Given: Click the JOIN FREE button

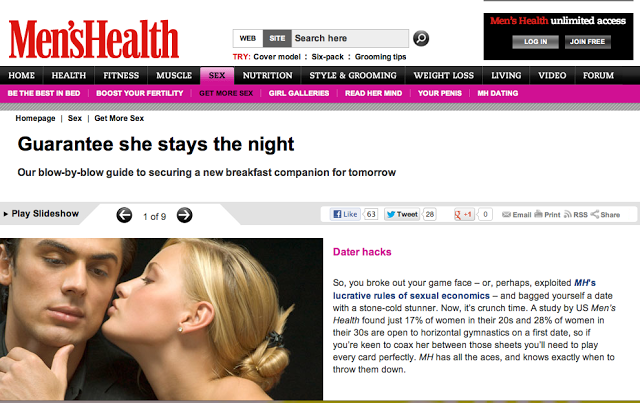Looking at the screenshot, I should (x=587, y=42).
